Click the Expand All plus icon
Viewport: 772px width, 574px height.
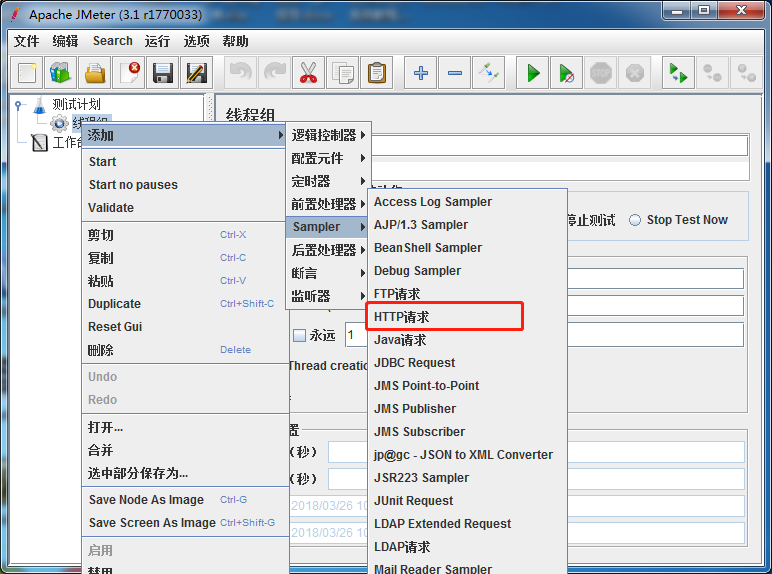point(420,73)
